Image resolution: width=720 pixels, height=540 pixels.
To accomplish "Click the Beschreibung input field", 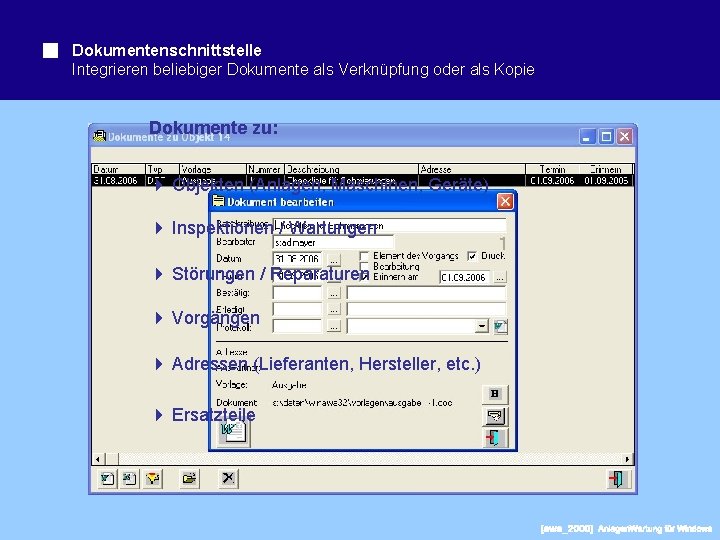I will tap(389, 225).
